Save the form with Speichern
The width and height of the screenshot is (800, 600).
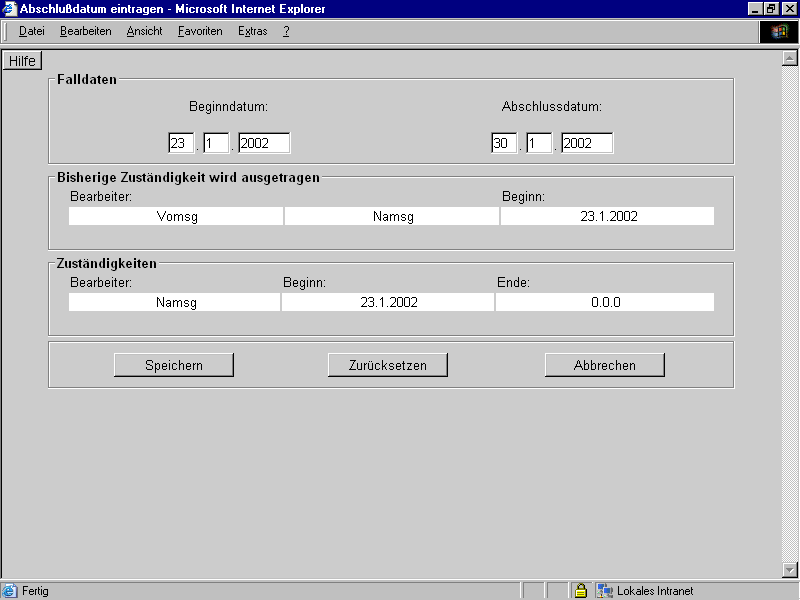tap(174, 365)
